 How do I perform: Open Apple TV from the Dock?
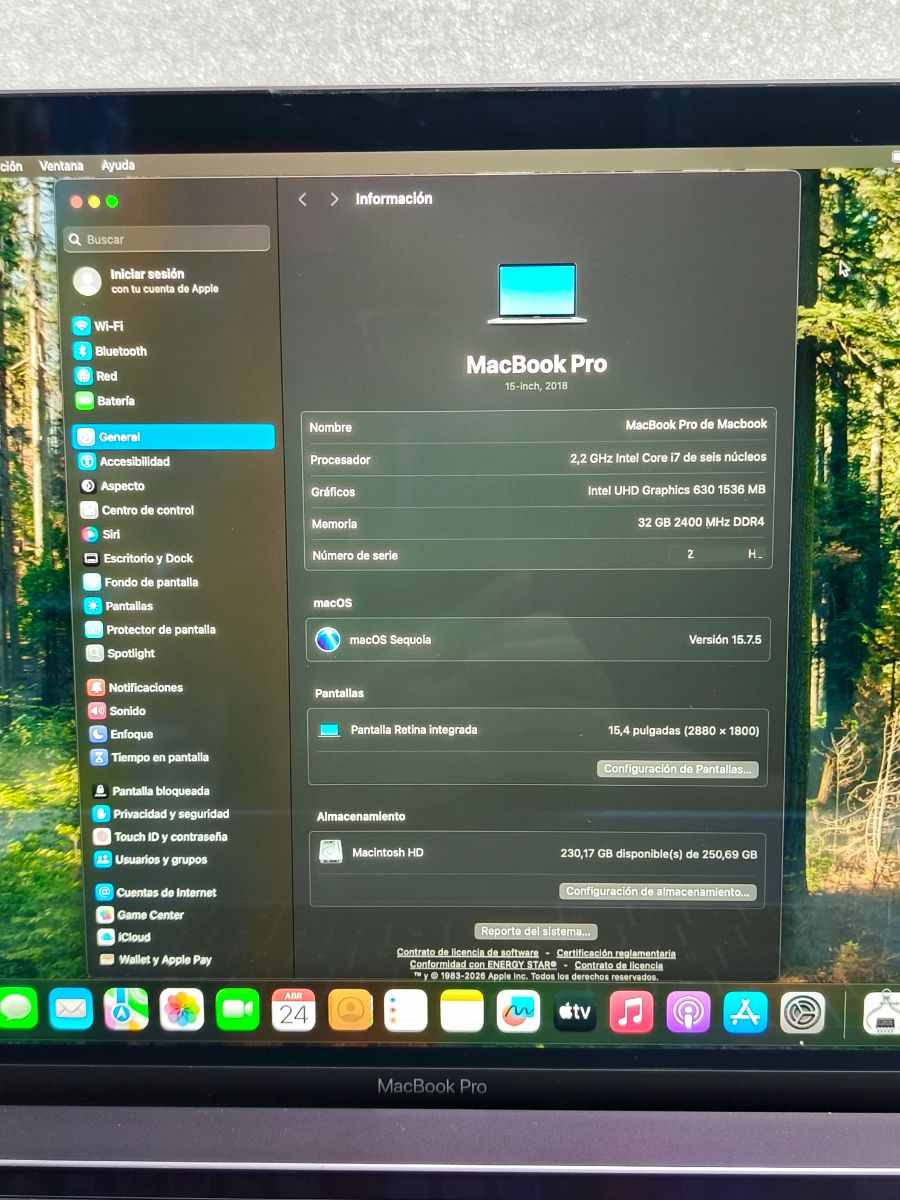575,1012
